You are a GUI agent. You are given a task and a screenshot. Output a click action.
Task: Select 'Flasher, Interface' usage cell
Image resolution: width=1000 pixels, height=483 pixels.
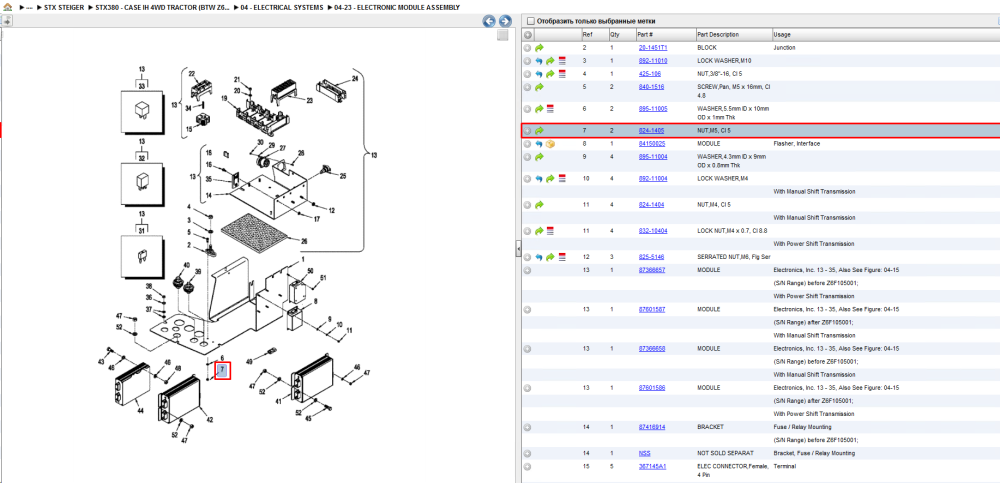point(797,144)
